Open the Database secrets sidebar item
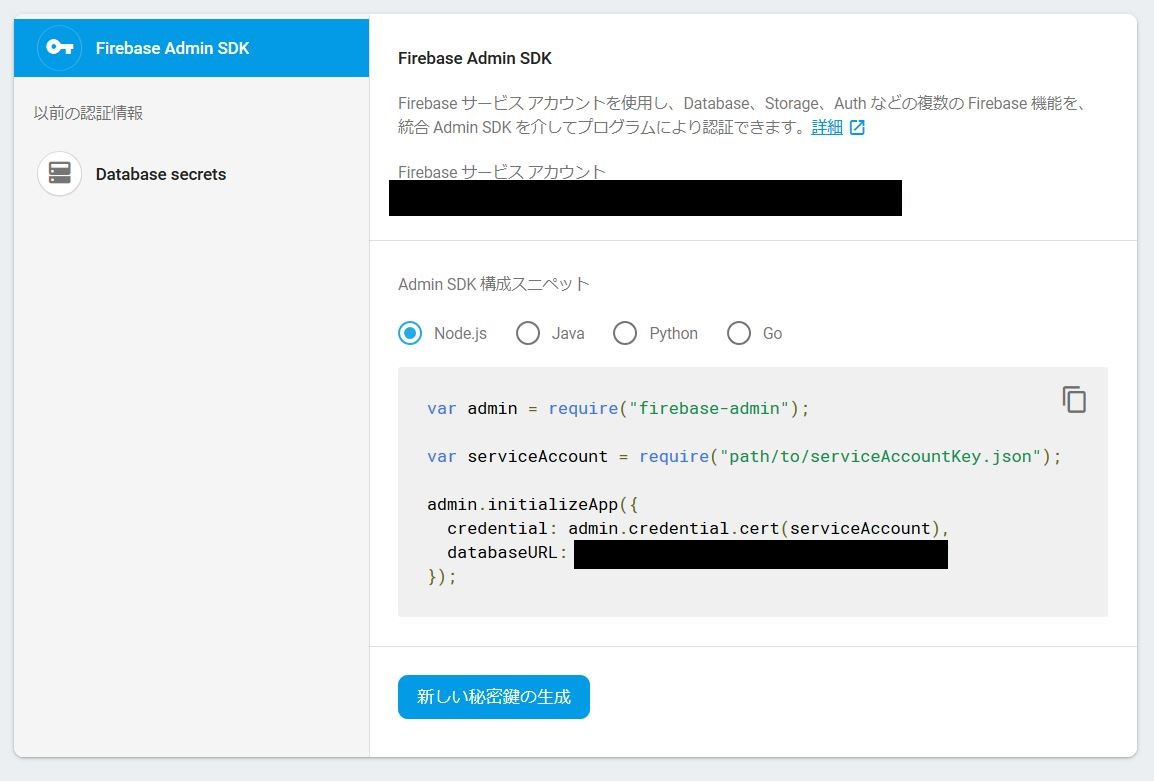Viewport: 1154px width, 781px height. 191,174
